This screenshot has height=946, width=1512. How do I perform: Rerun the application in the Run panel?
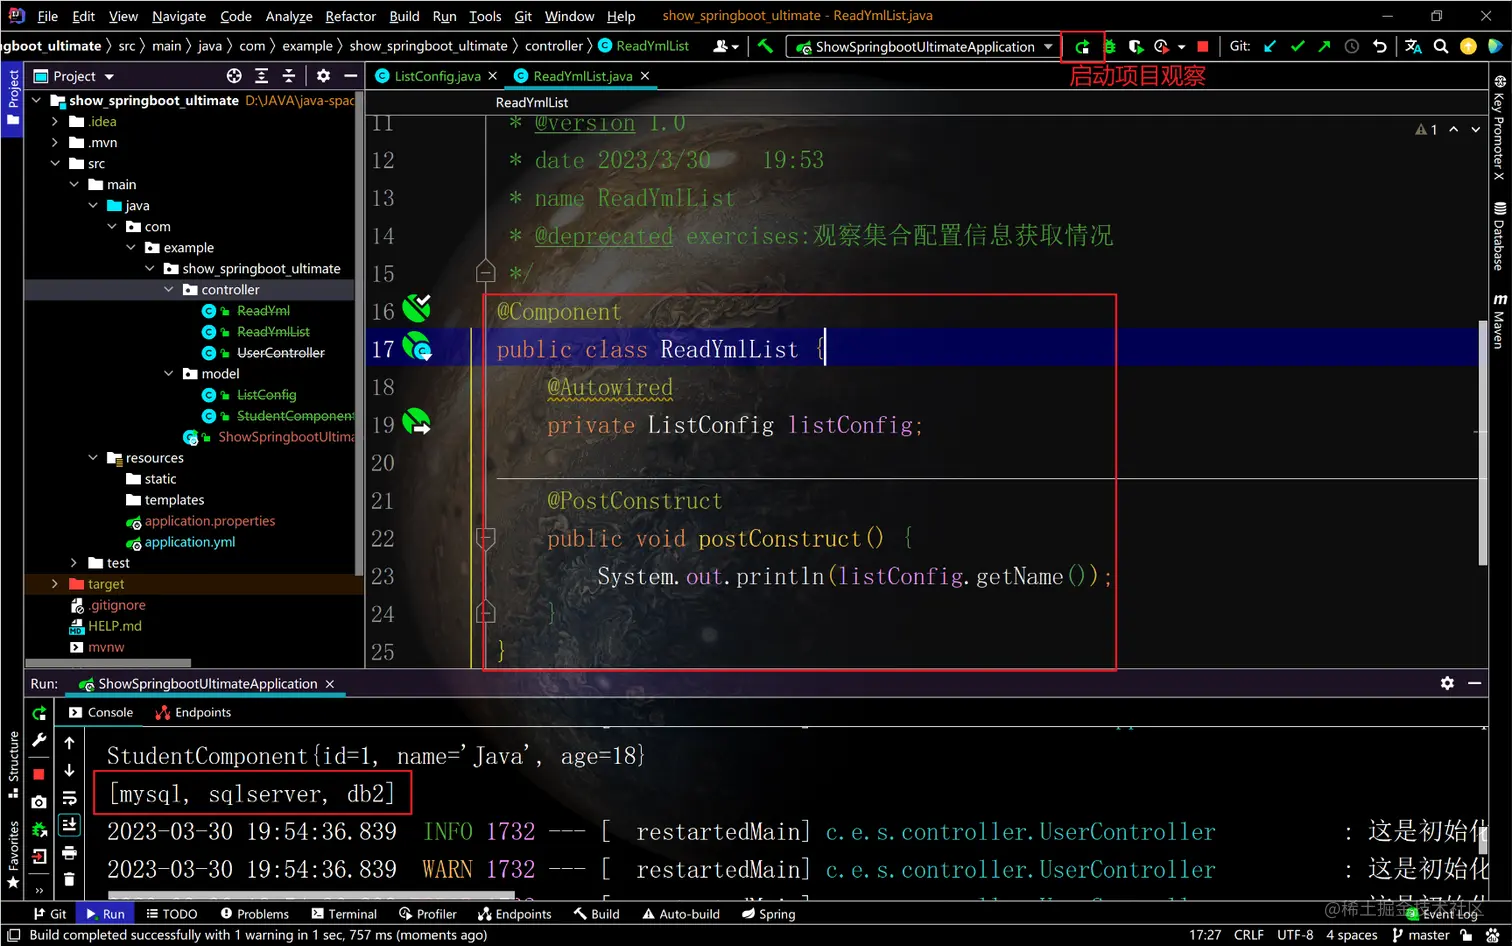coord(39,713)
